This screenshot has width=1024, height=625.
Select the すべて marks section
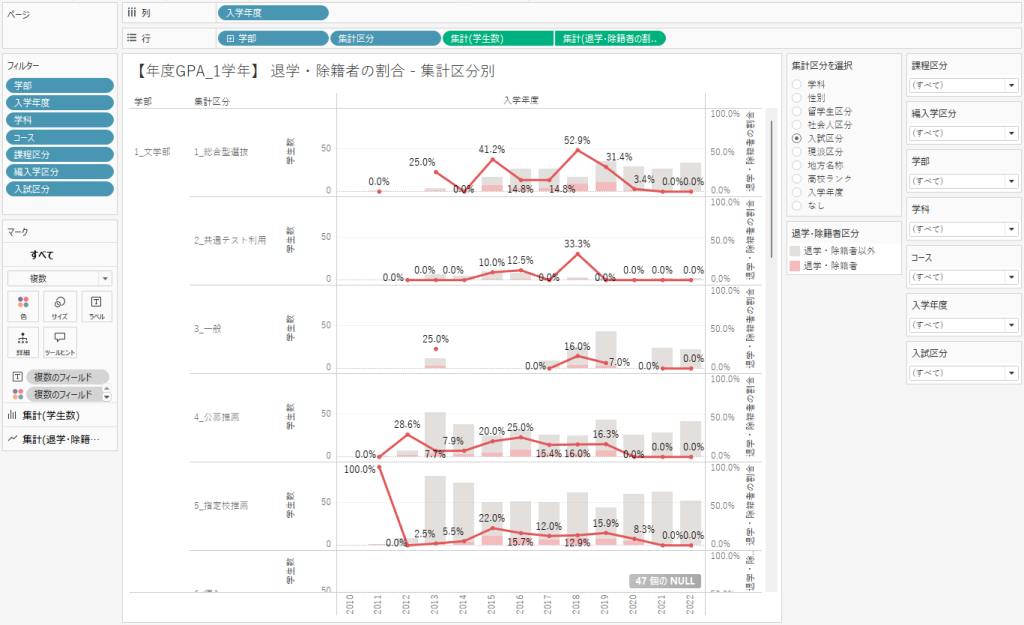pos(42,255)
